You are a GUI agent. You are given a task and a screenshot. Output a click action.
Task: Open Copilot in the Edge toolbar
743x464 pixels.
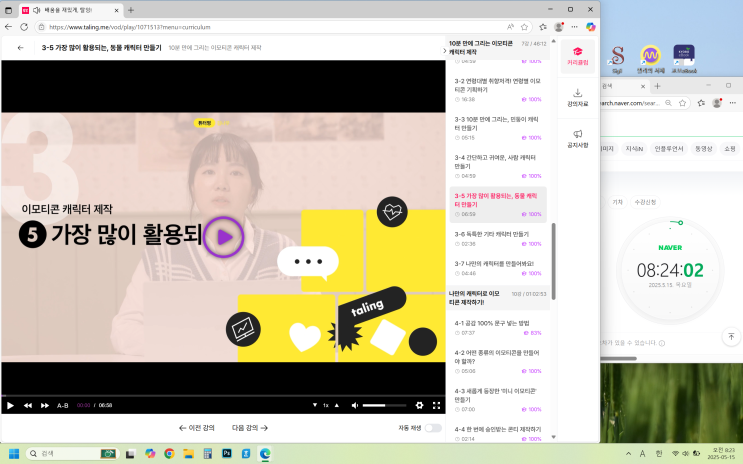(x=590, y=27)
